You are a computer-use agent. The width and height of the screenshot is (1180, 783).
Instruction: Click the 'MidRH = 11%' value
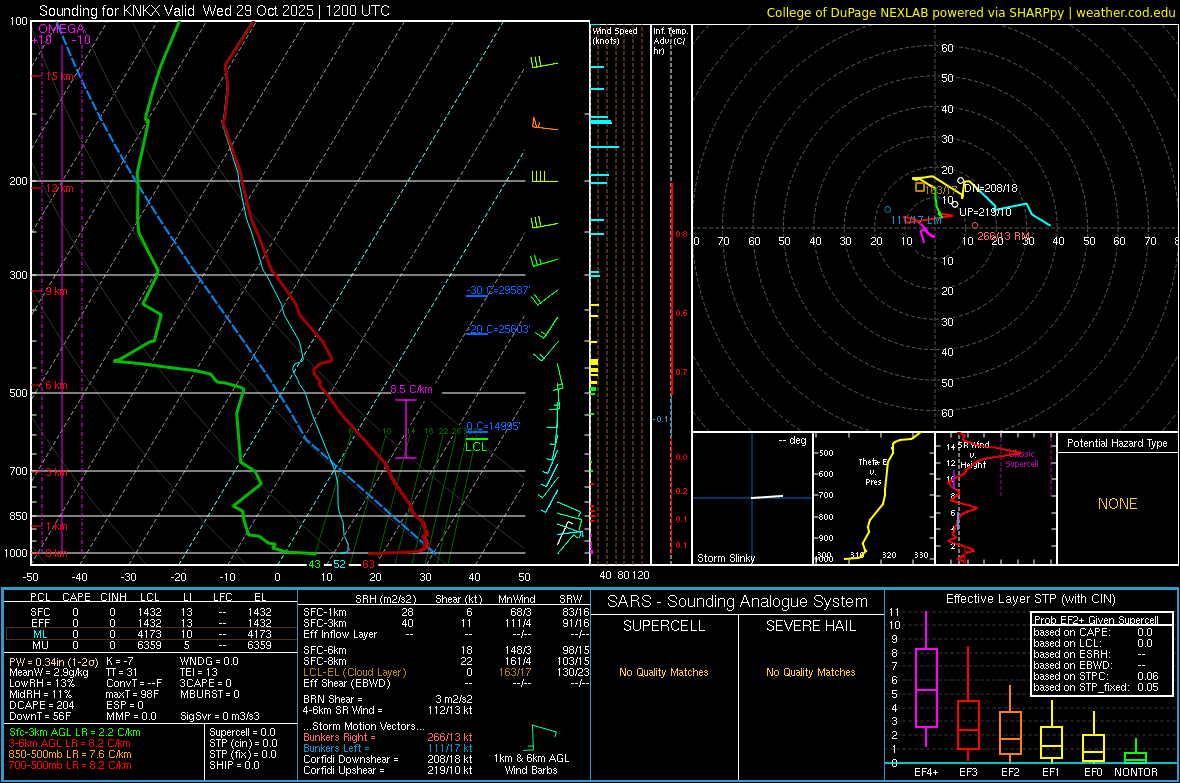point(41,693)
